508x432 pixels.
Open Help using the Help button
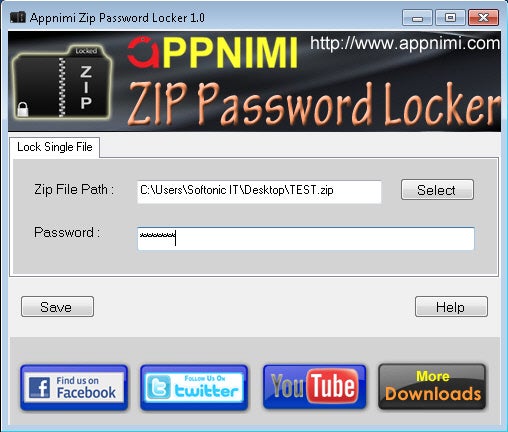point(451,307)
